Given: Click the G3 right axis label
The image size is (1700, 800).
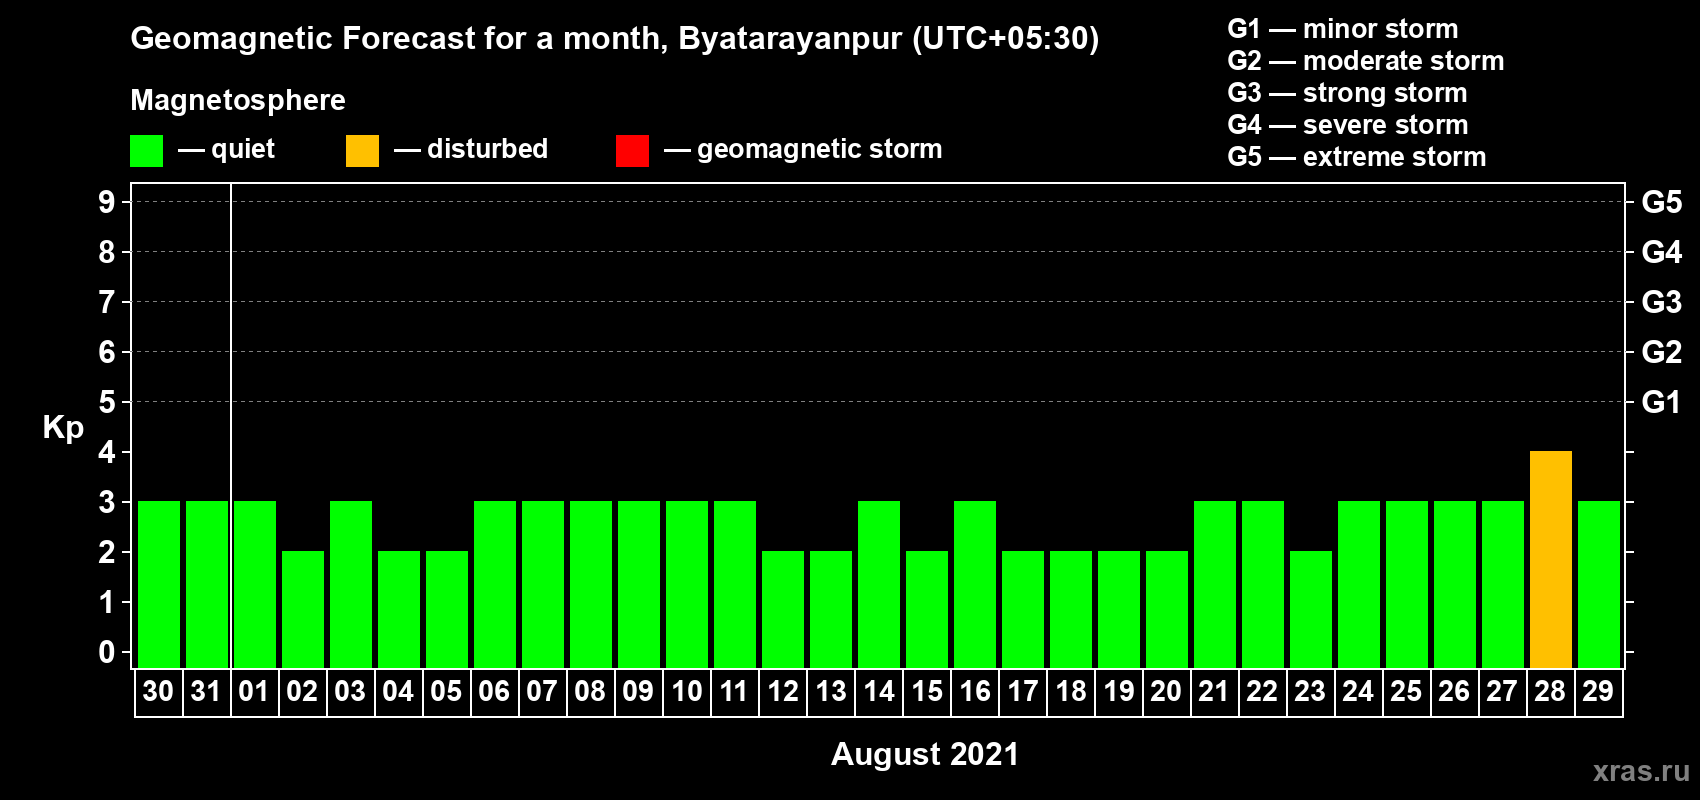Looking at the screenshot, I should [x=1662, y=302].
